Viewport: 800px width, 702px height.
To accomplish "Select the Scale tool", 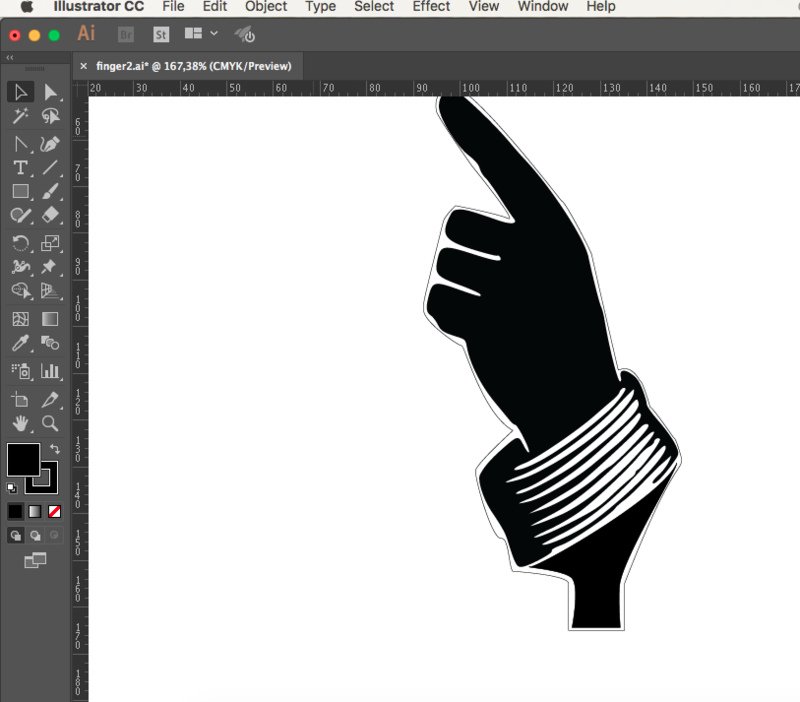I will tap(50, 243).
